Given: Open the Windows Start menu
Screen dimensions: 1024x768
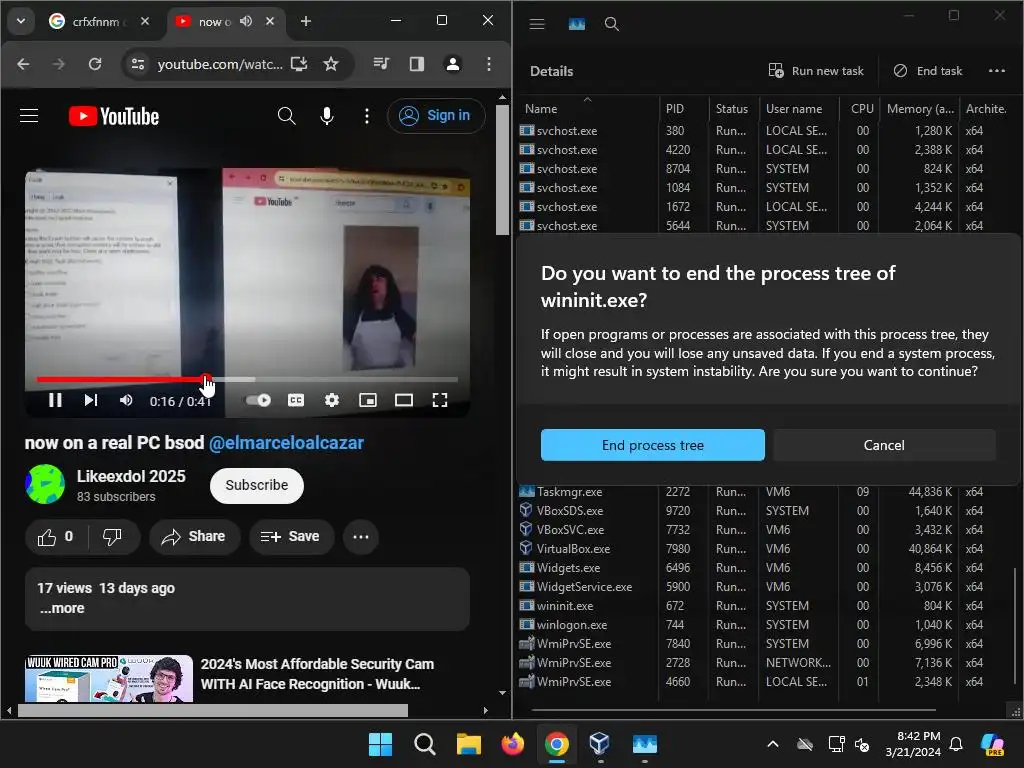Looking at the screenshot, I should [380, 744].
